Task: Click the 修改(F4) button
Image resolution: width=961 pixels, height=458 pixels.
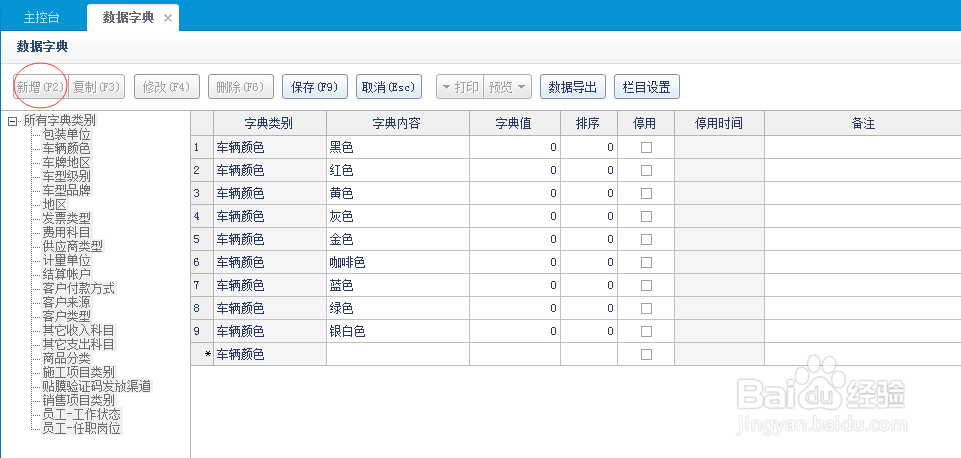Action: [167, 87]
